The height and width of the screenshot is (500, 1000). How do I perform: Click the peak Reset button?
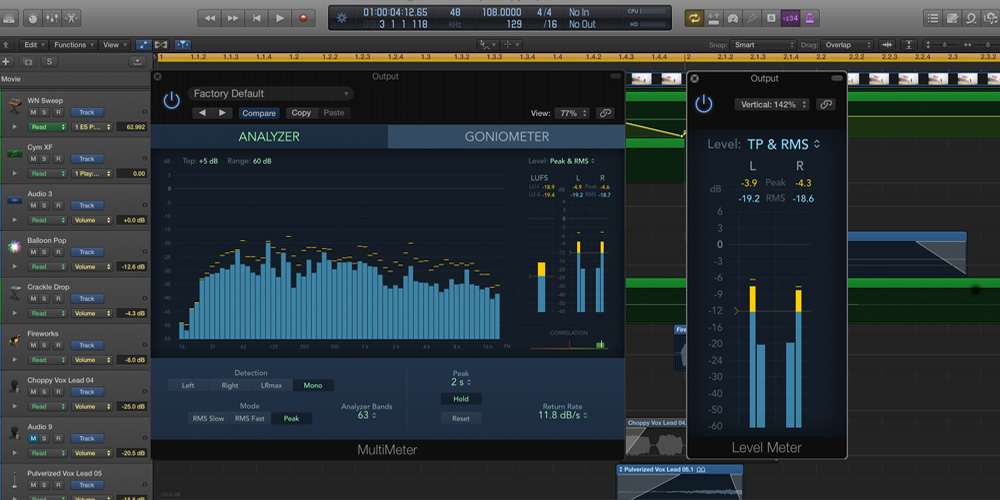[461, 418]
